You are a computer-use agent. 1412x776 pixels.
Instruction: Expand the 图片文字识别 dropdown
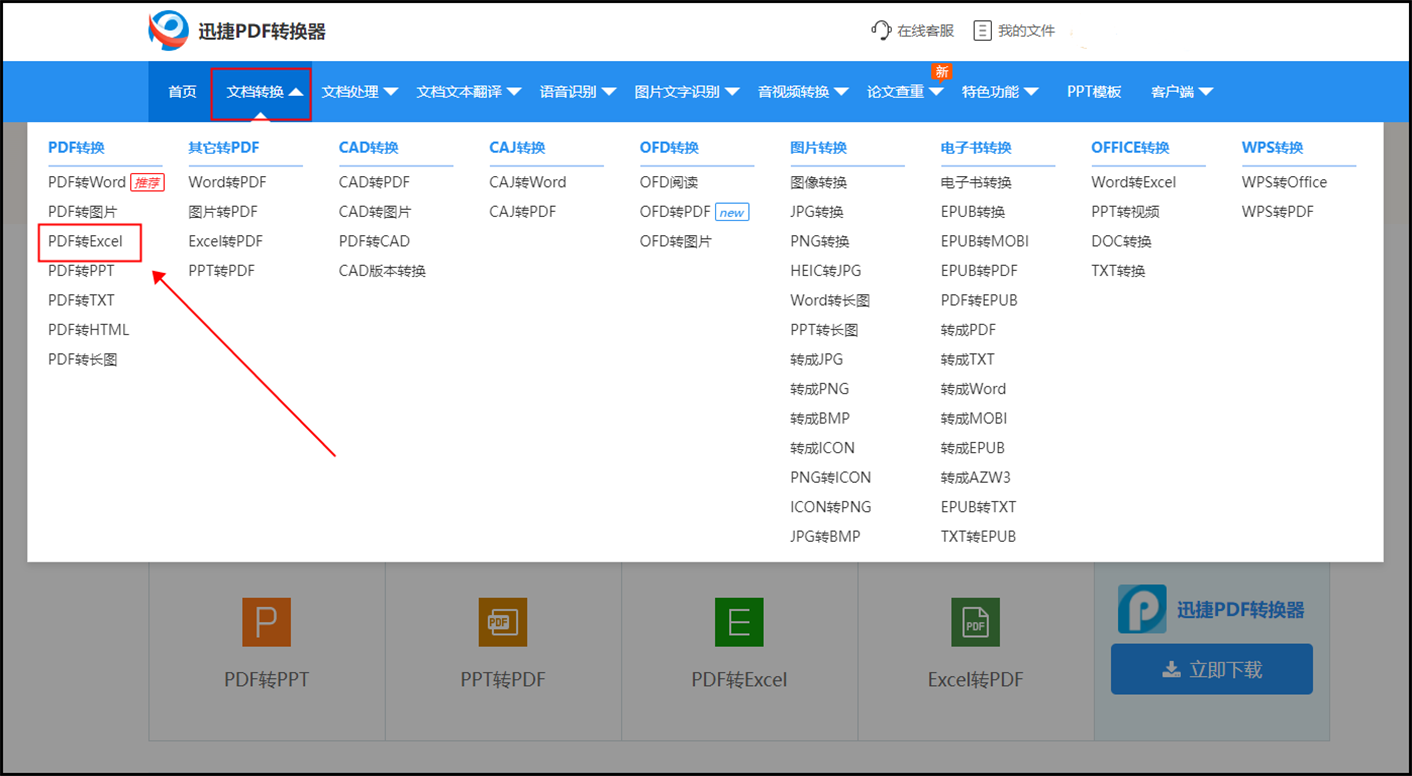click(x=732, y=92)
